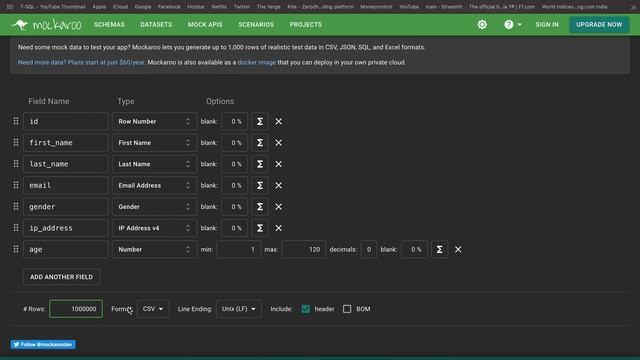Open the DATASETS menu
The height and width of the screenshot is (360, 640).
click(x=156, y=24)
